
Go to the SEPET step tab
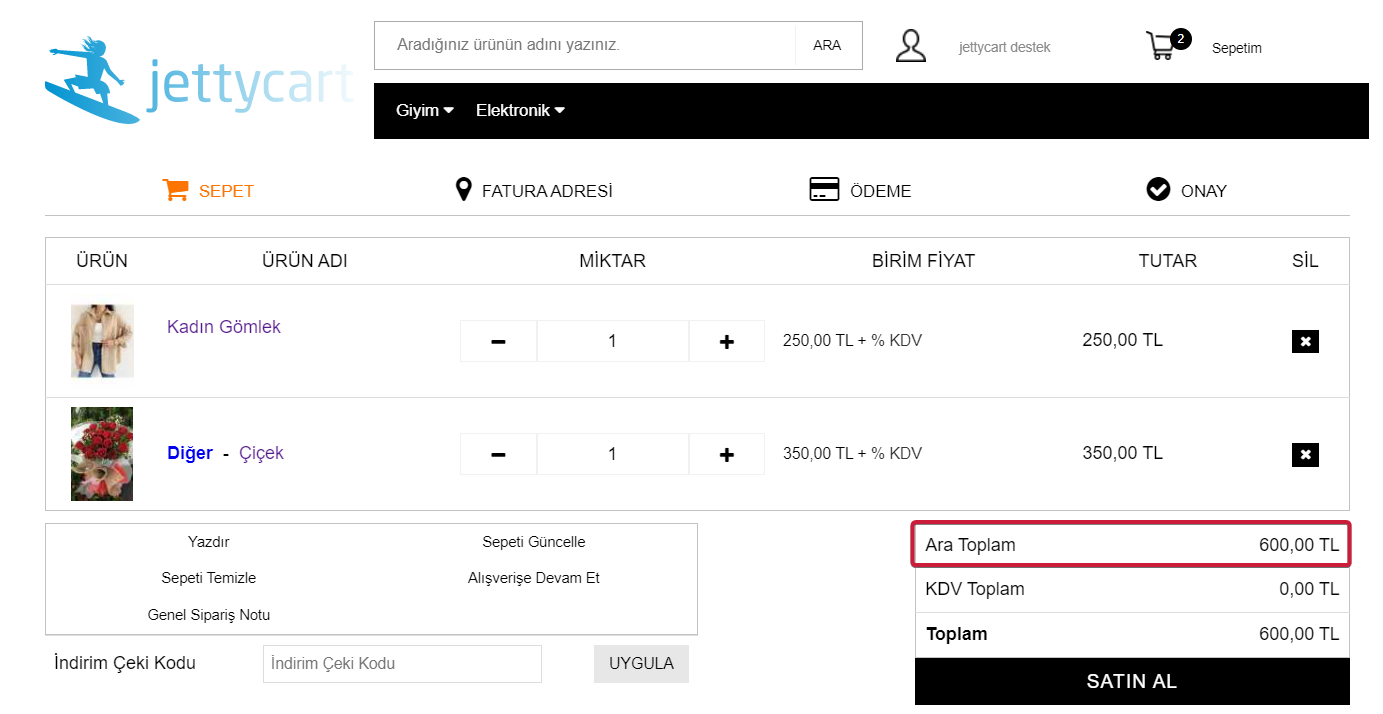coord(226,191)
